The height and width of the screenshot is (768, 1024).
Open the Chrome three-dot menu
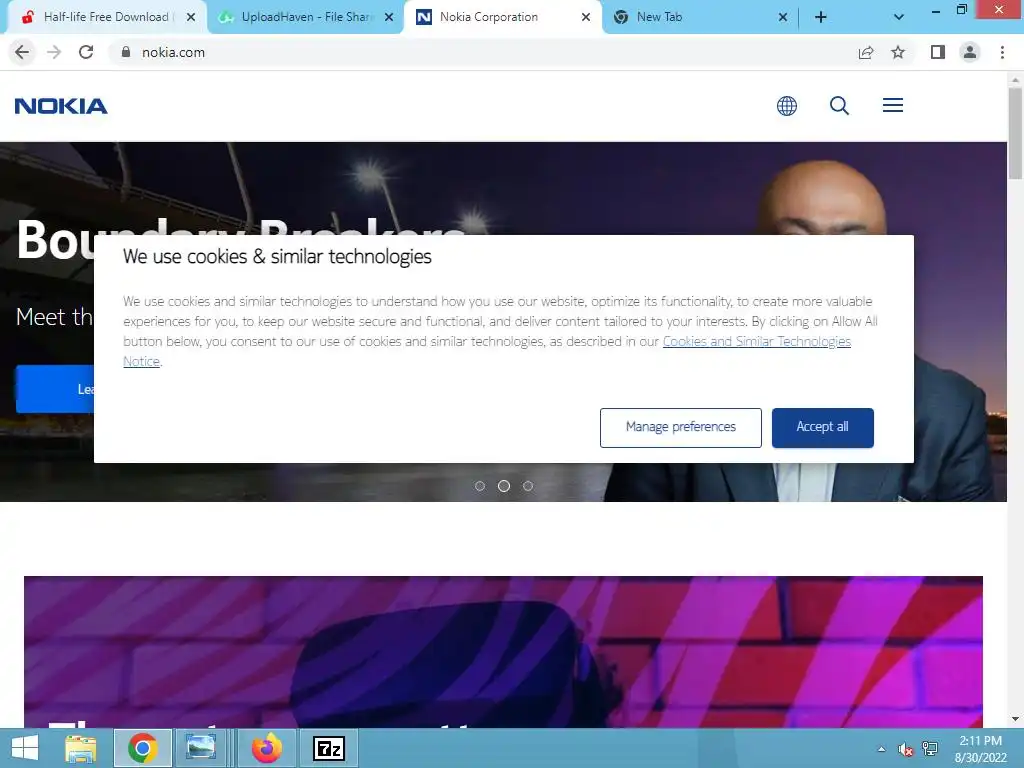pos(1002,52)
